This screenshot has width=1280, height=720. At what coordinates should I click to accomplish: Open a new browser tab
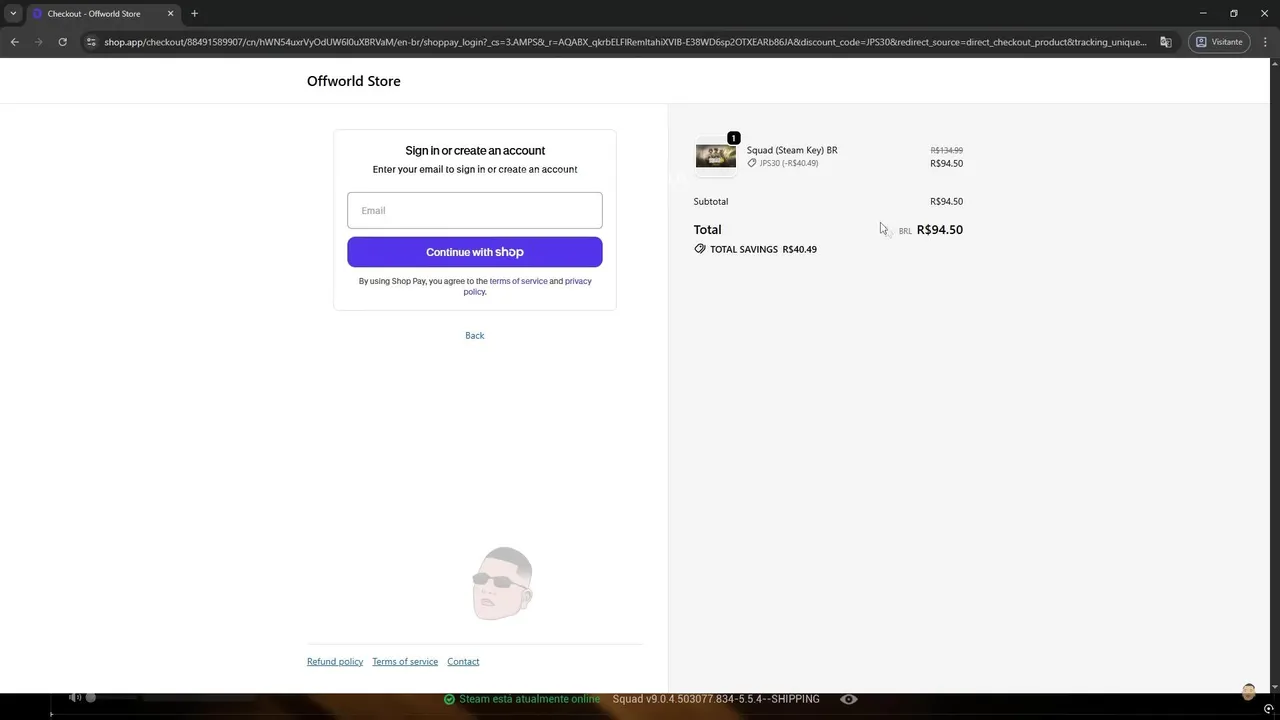(194, 14)
